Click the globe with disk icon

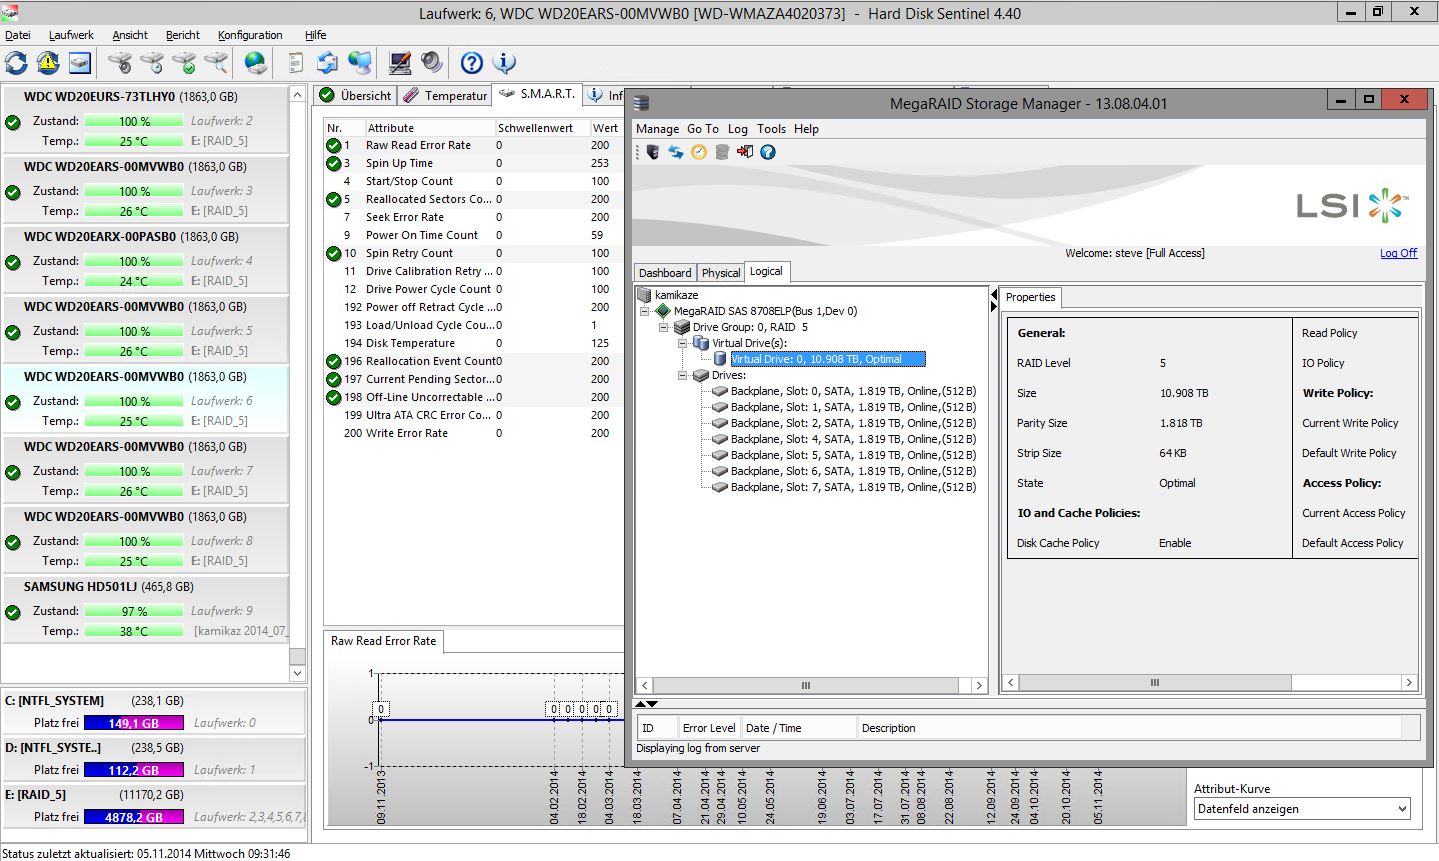click(256, 63)
